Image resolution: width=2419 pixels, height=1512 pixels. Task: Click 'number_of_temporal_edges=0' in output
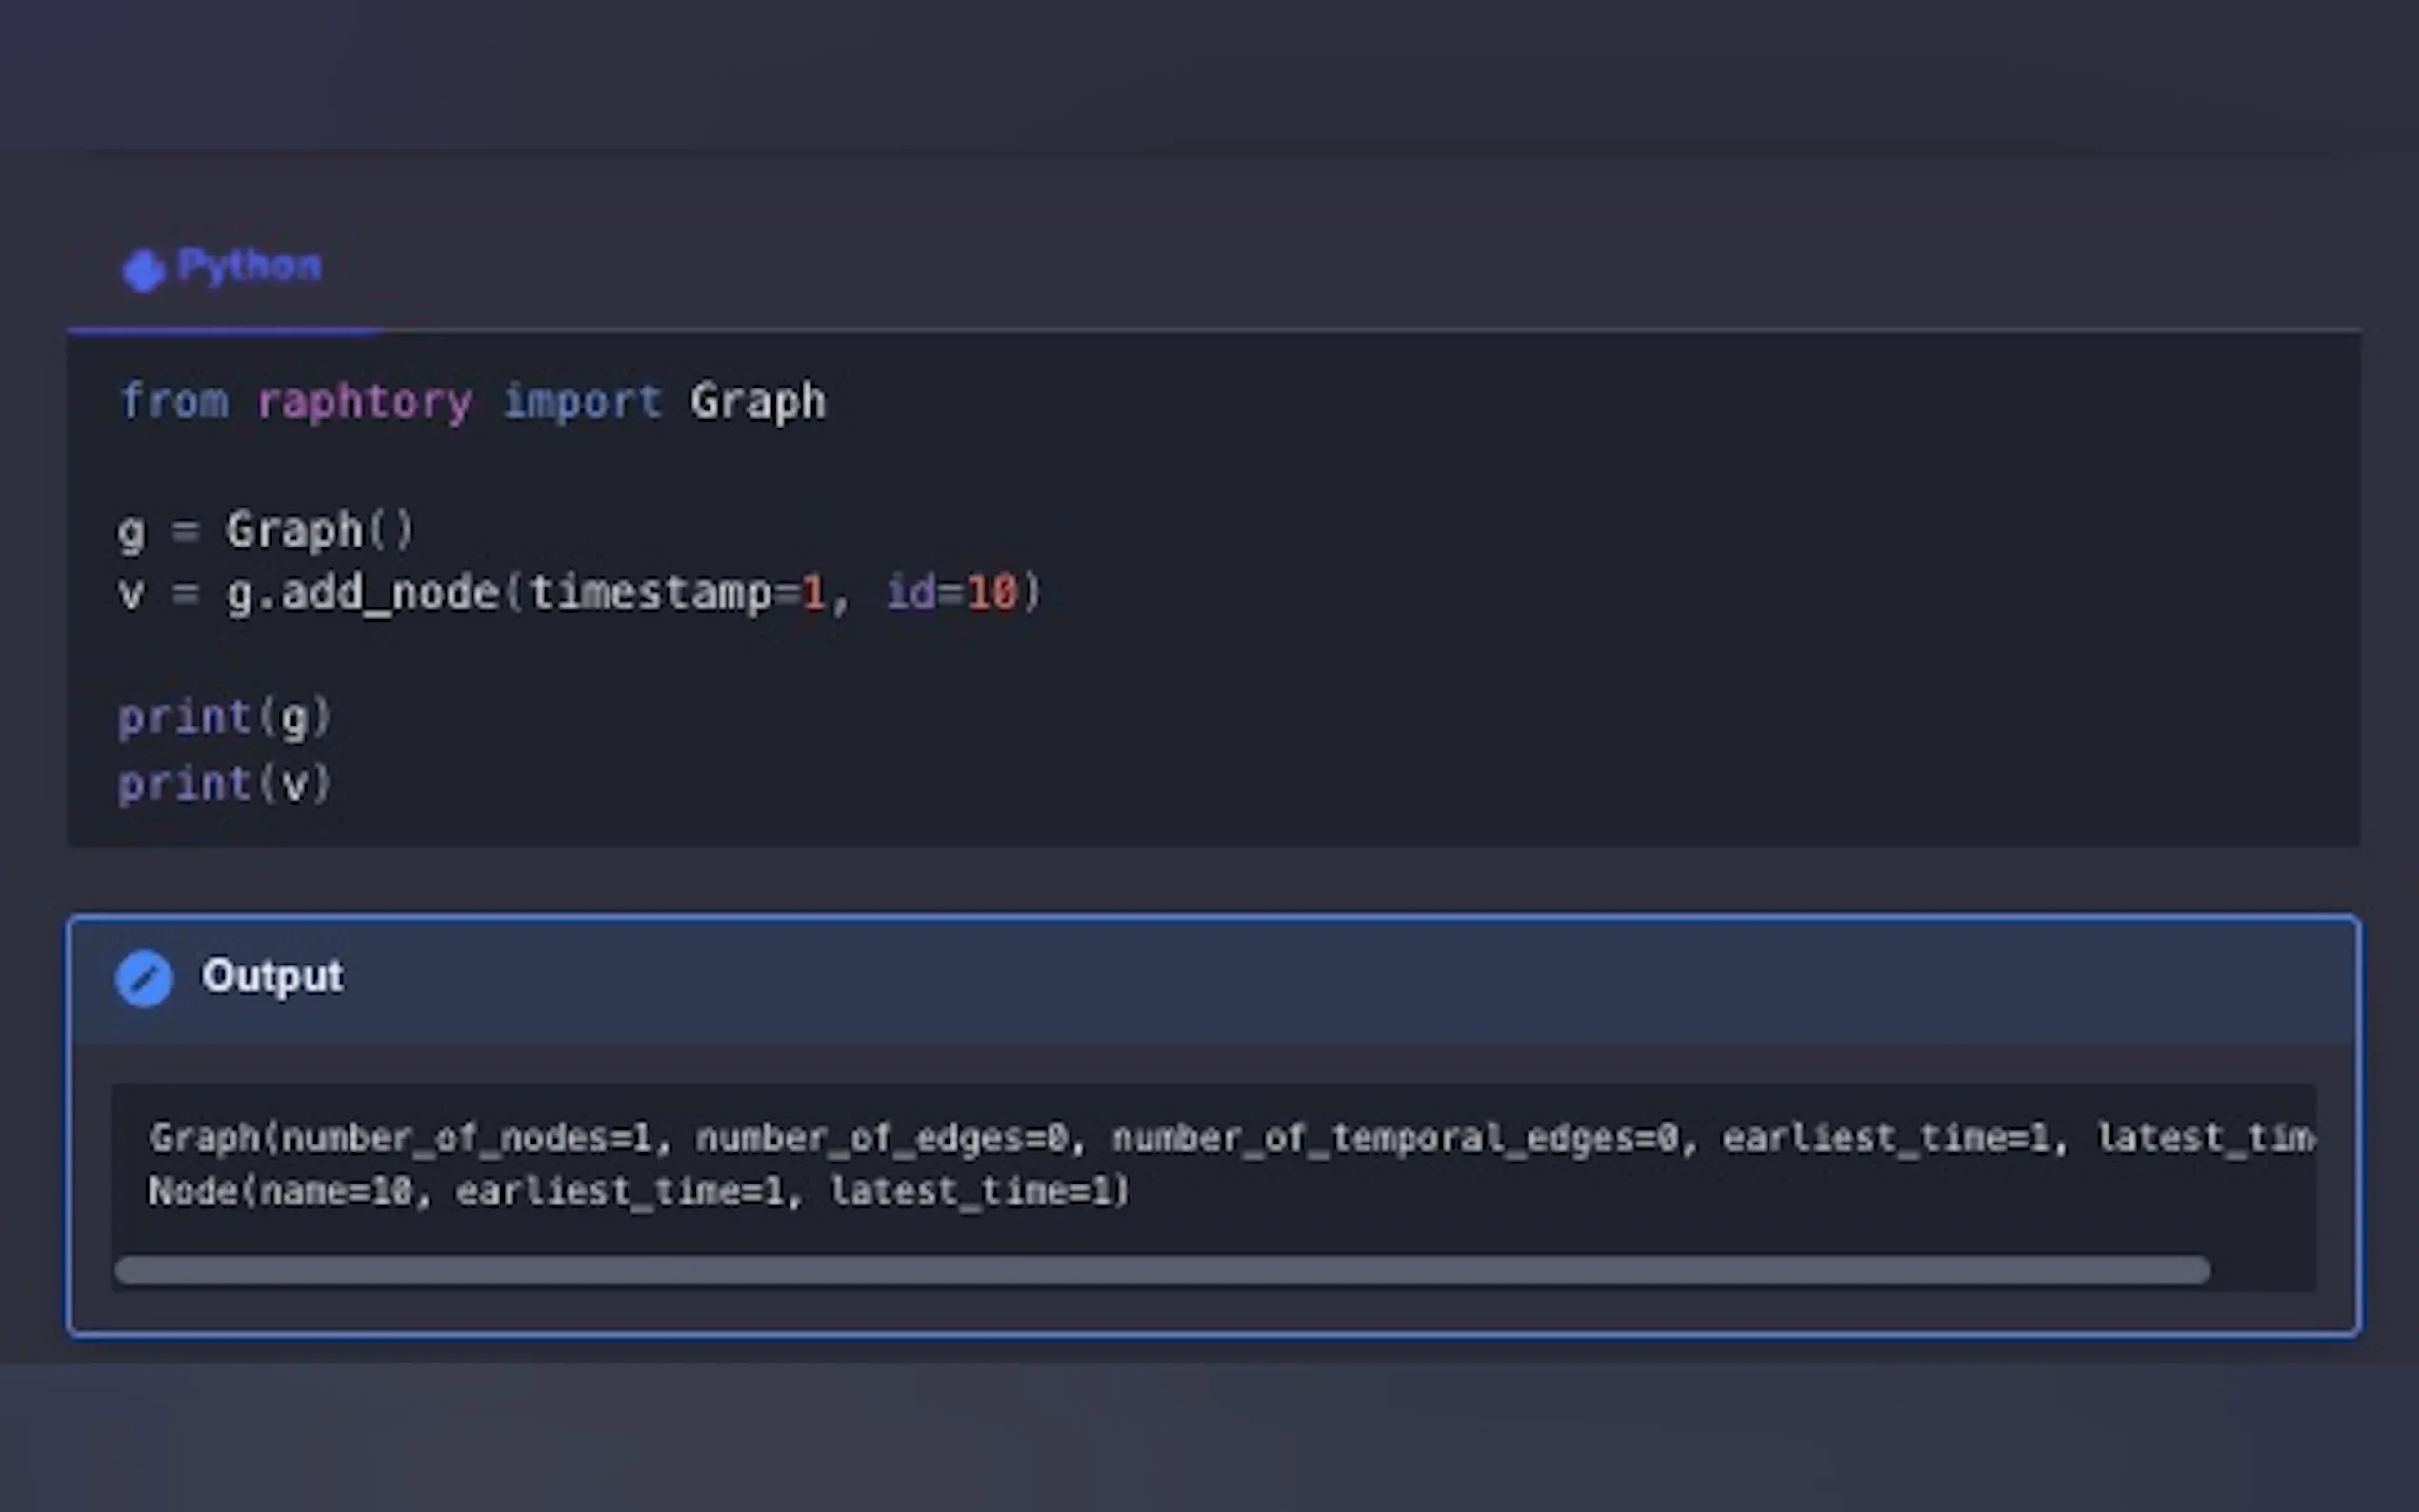1396,1138
